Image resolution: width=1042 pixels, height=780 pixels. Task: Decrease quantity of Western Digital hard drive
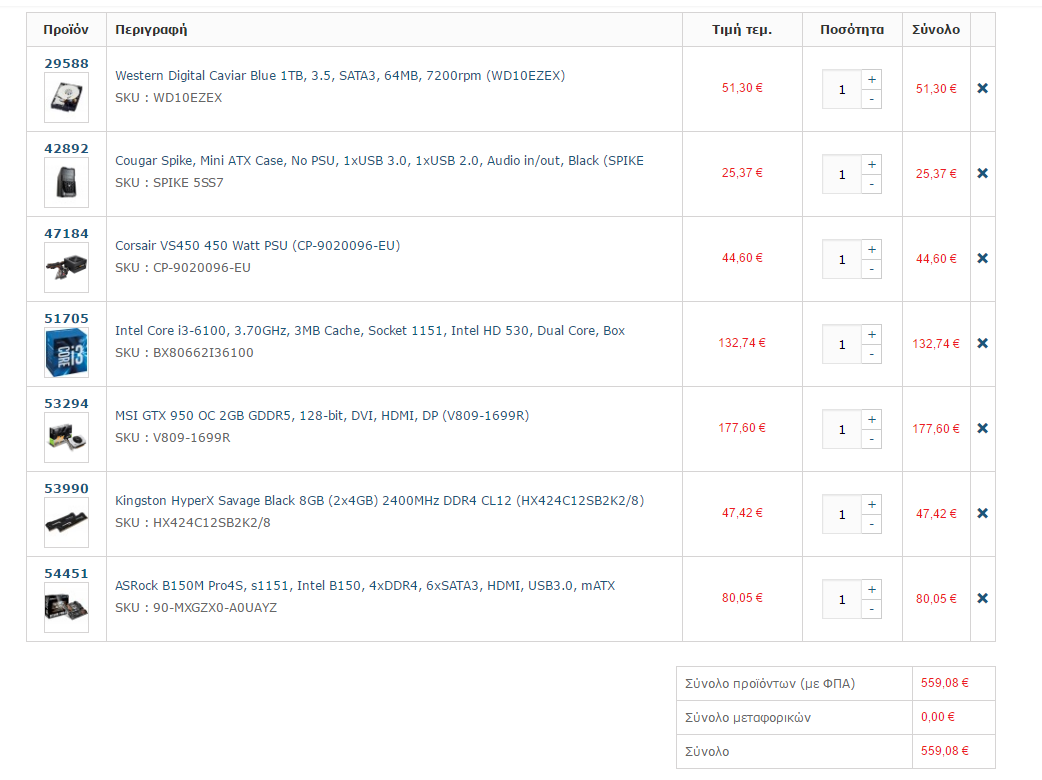[x=871, y=99]
